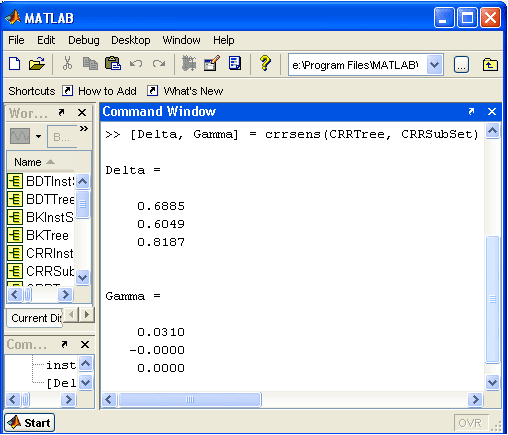
Task: Undock the Workspace panel
Action: pyautogui.click(x=61, y=112)
